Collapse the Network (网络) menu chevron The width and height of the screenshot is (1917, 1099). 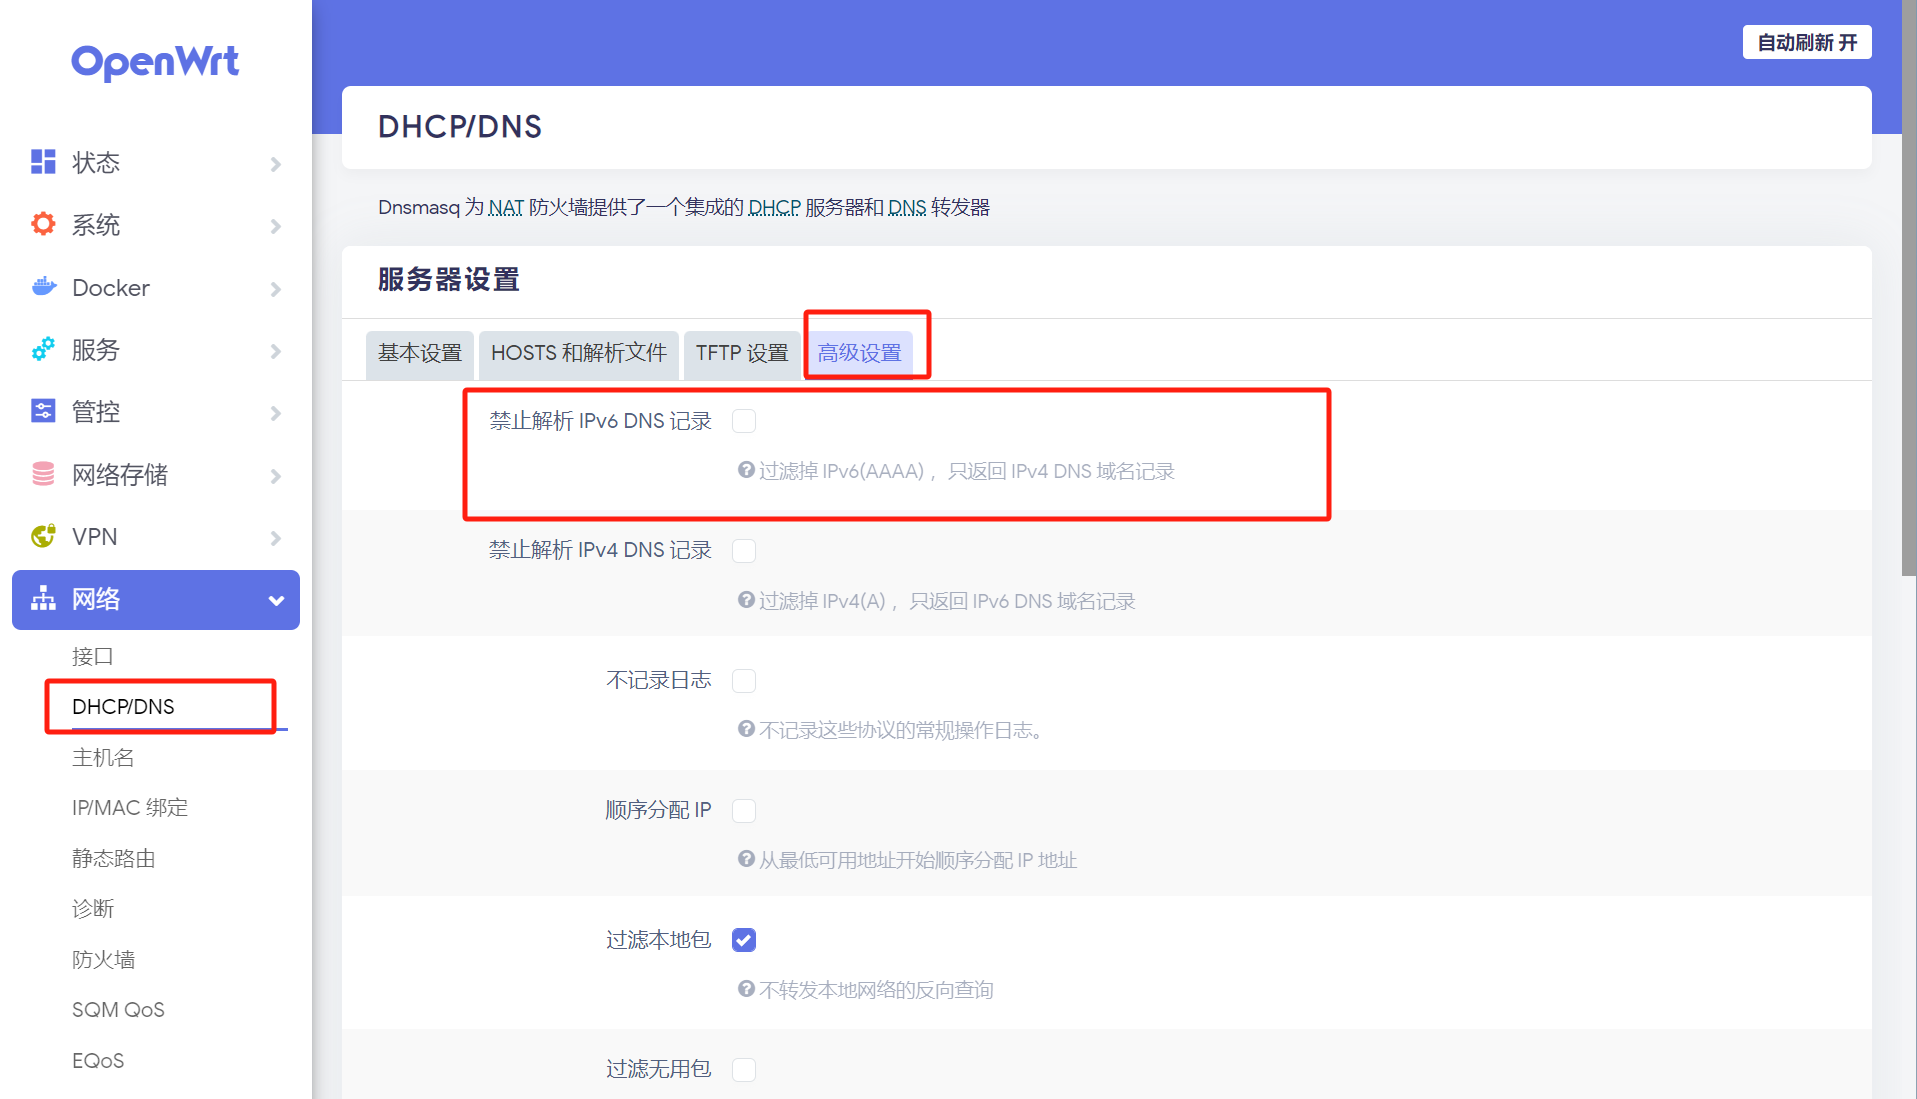(x=276, y=600)
